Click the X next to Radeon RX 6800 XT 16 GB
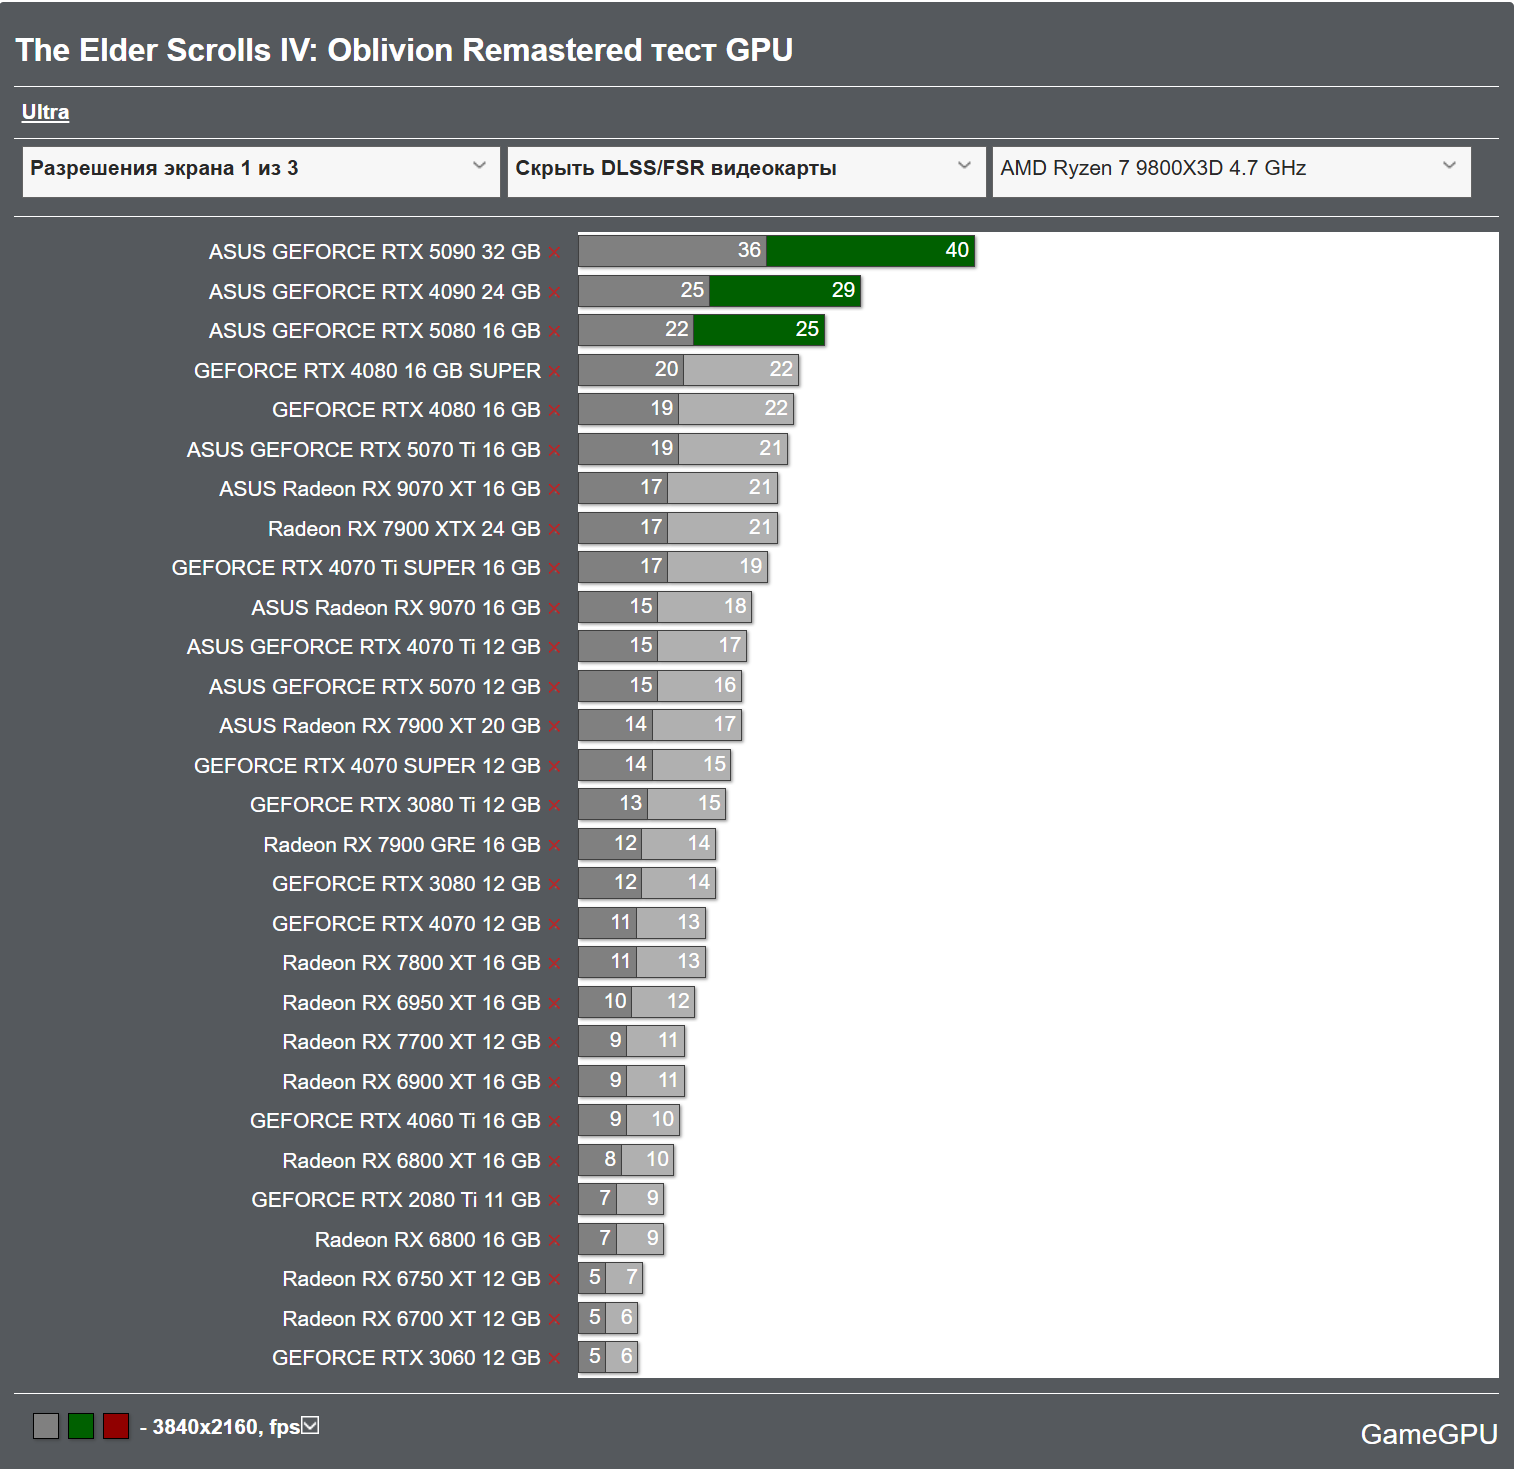 click(x=554, y=1162)
